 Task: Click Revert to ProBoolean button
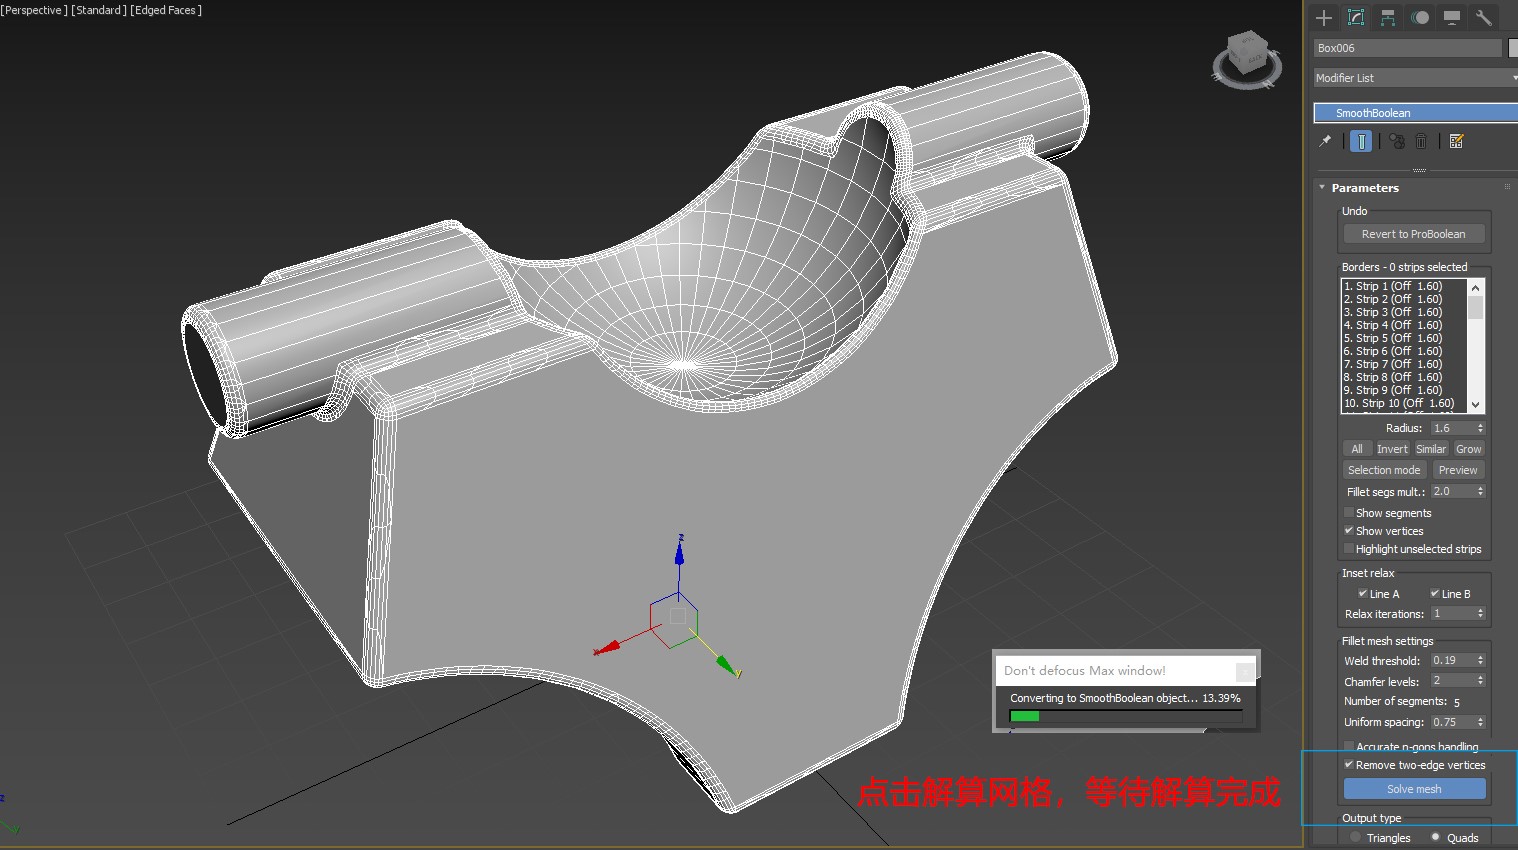click(1413, 234)
